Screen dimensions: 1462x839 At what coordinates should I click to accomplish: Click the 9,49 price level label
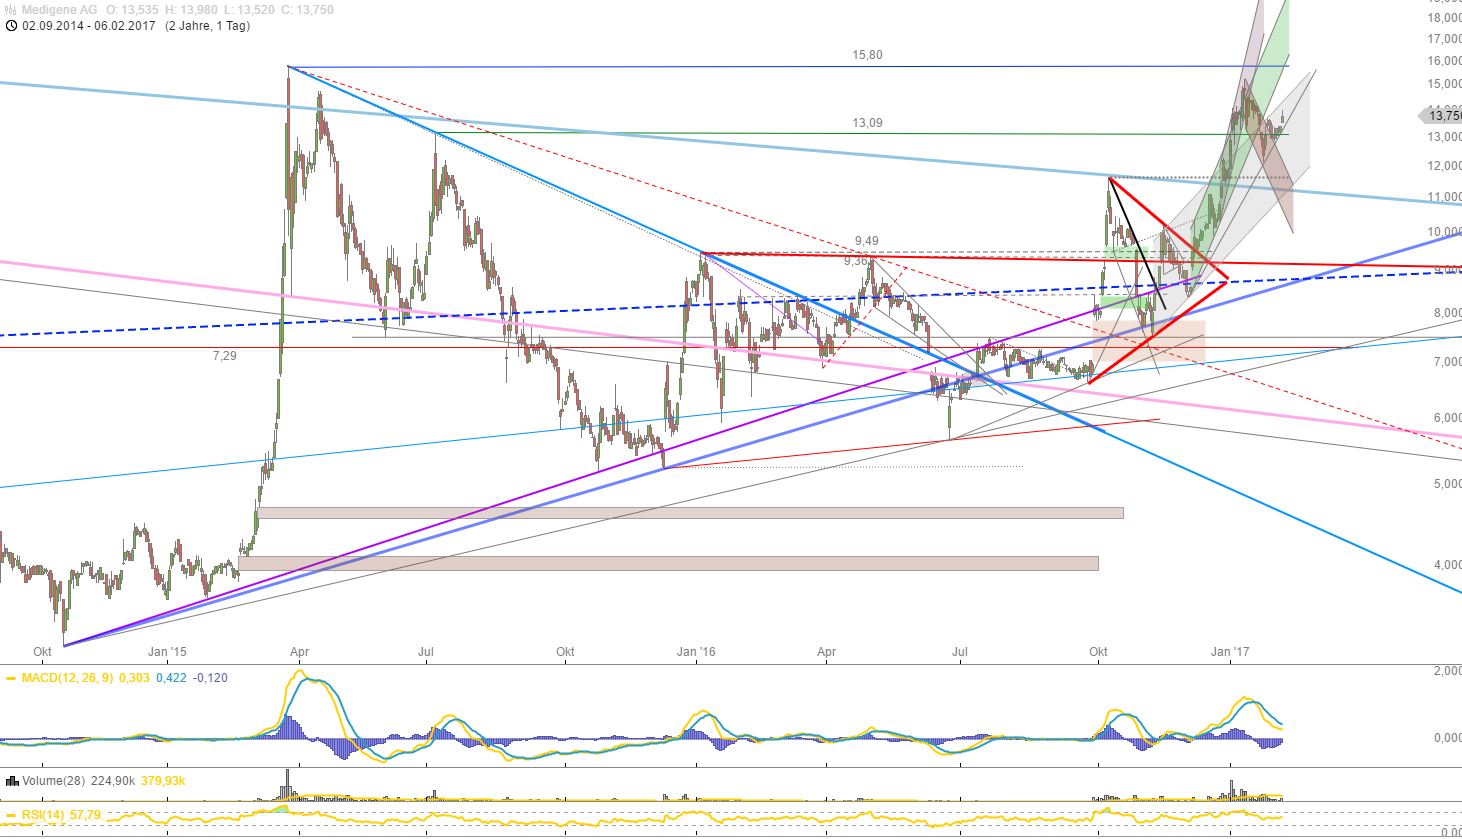866,239
